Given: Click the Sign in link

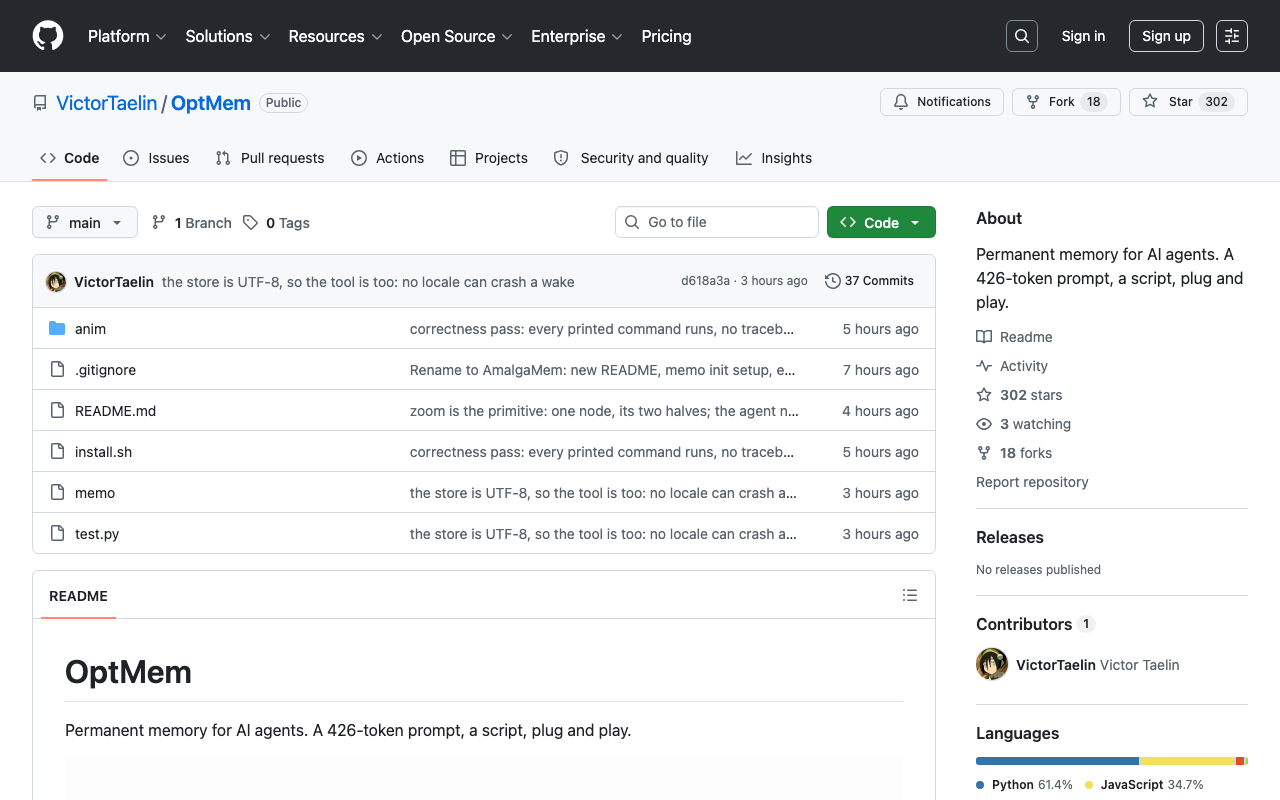Looking at the screenshot, I should pyautogui.click(x=1084, y=36).
